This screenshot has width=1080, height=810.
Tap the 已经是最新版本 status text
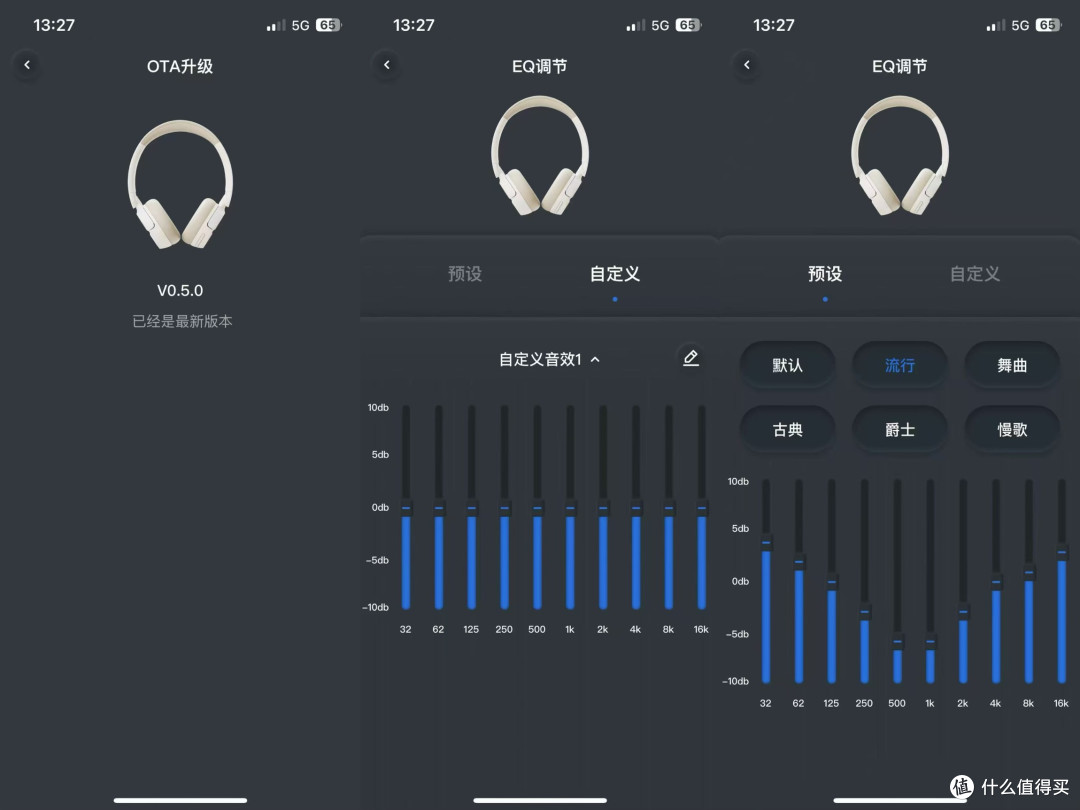coord(183,321)
